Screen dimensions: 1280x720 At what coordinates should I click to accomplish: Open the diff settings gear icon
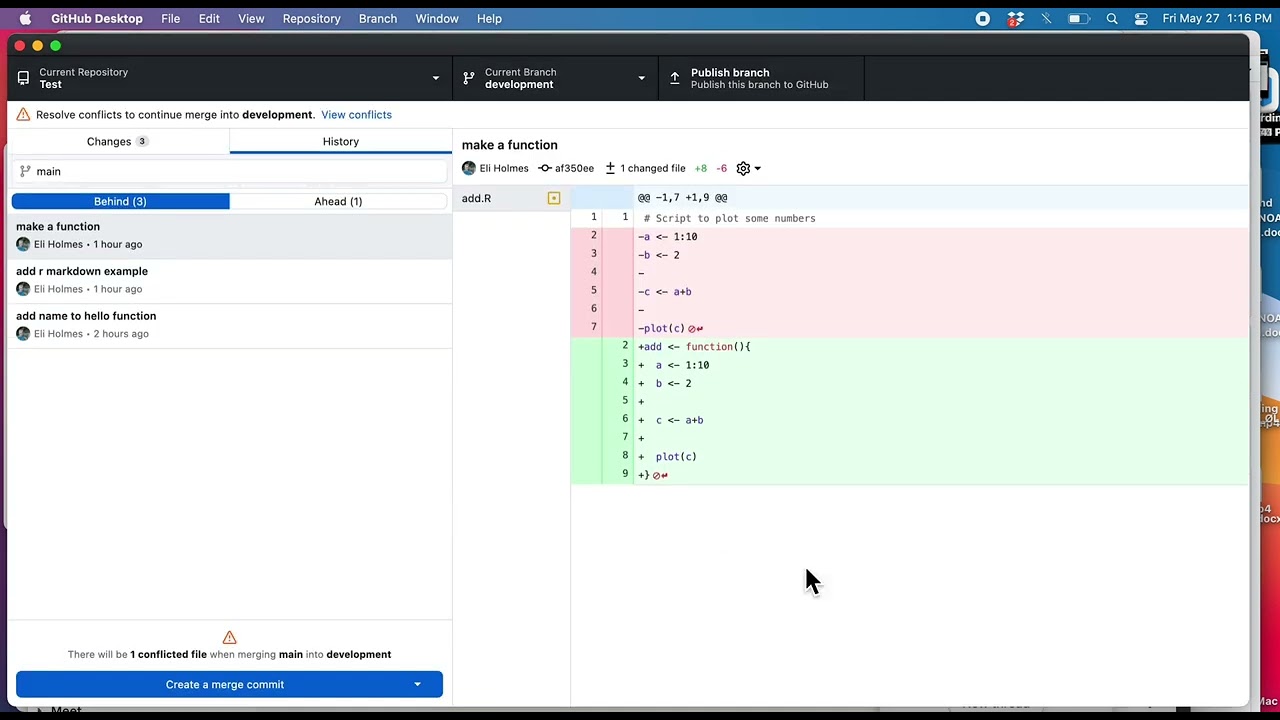(743, 168)
